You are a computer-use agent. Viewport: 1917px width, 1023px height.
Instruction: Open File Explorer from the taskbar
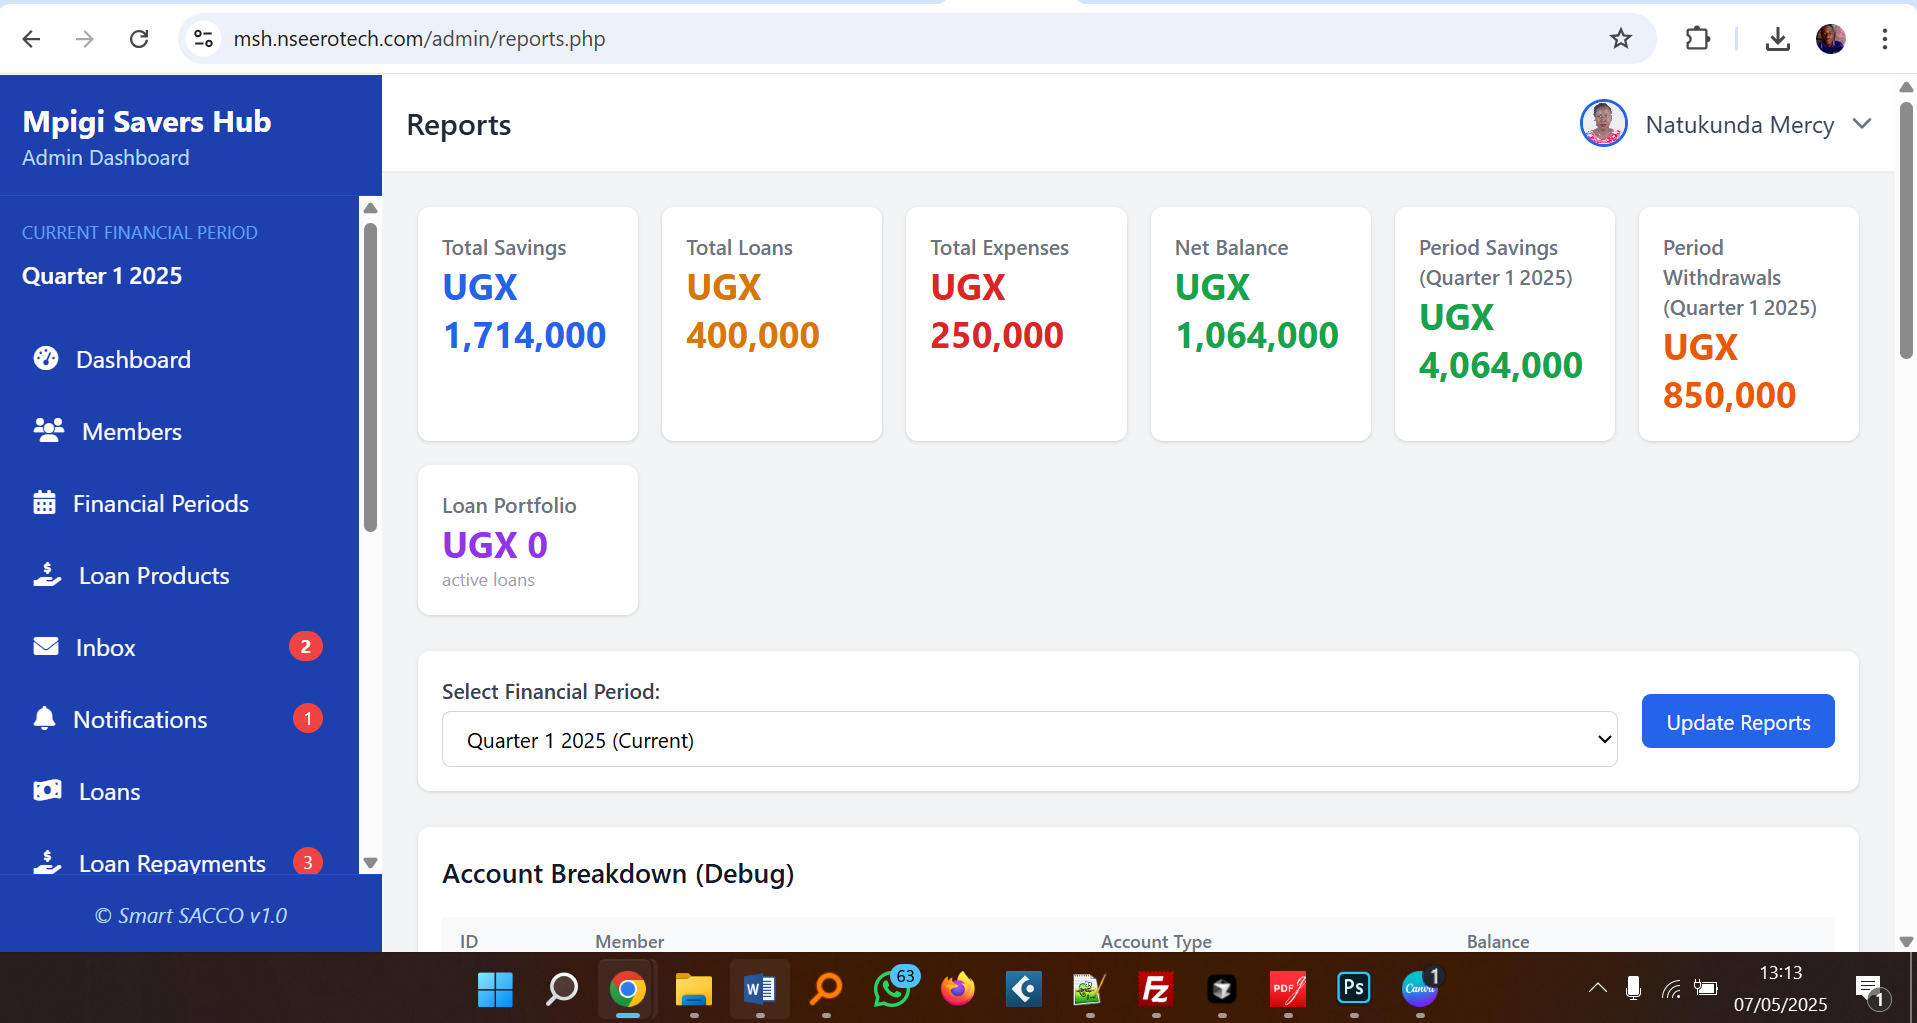(693, 989)
